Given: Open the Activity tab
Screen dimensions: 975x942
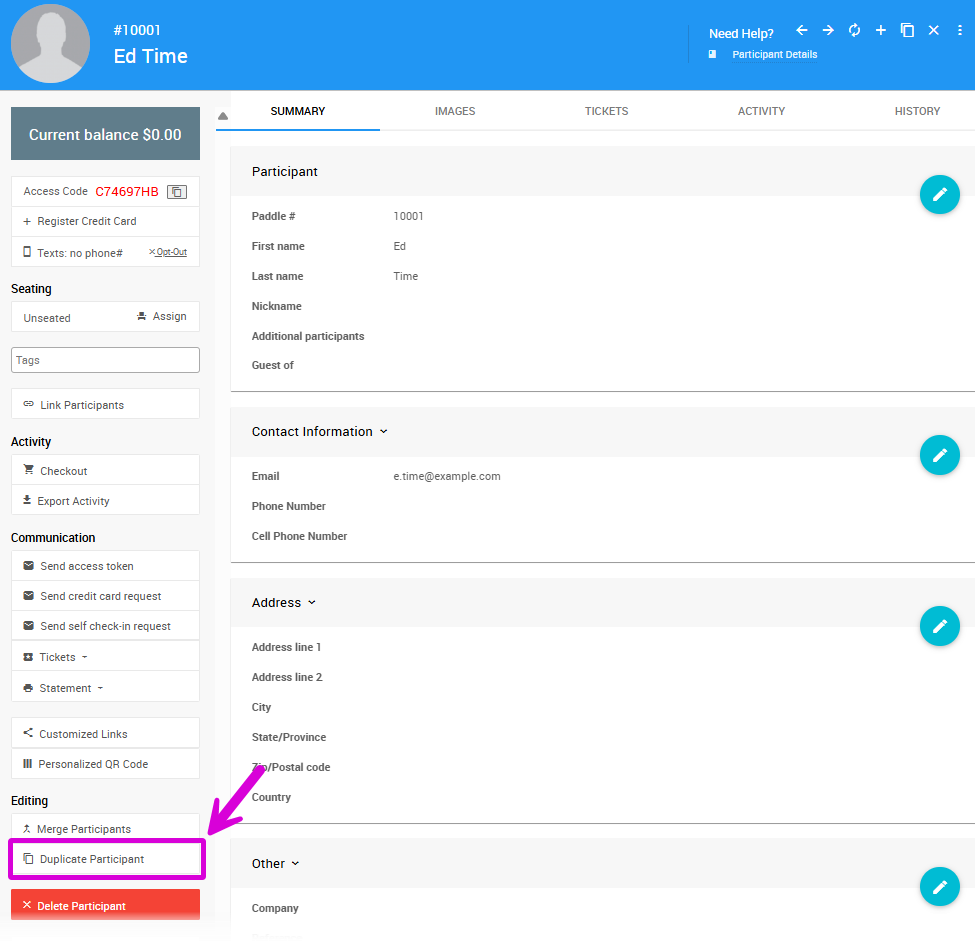Looking at the screenshot, I should point(761,111).
